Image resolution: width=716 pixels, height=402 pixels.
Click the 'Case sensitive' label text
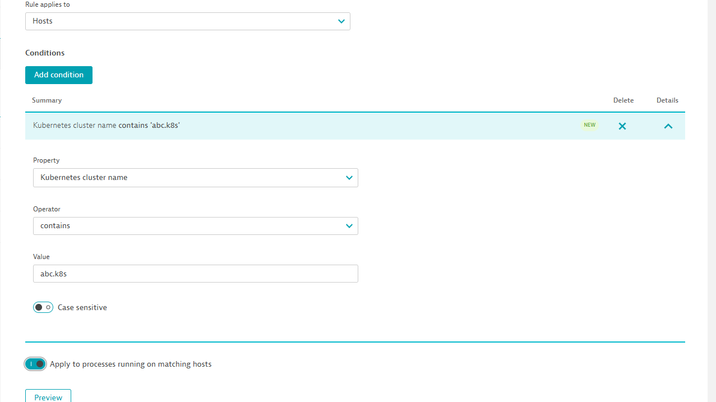coord(82,308)
